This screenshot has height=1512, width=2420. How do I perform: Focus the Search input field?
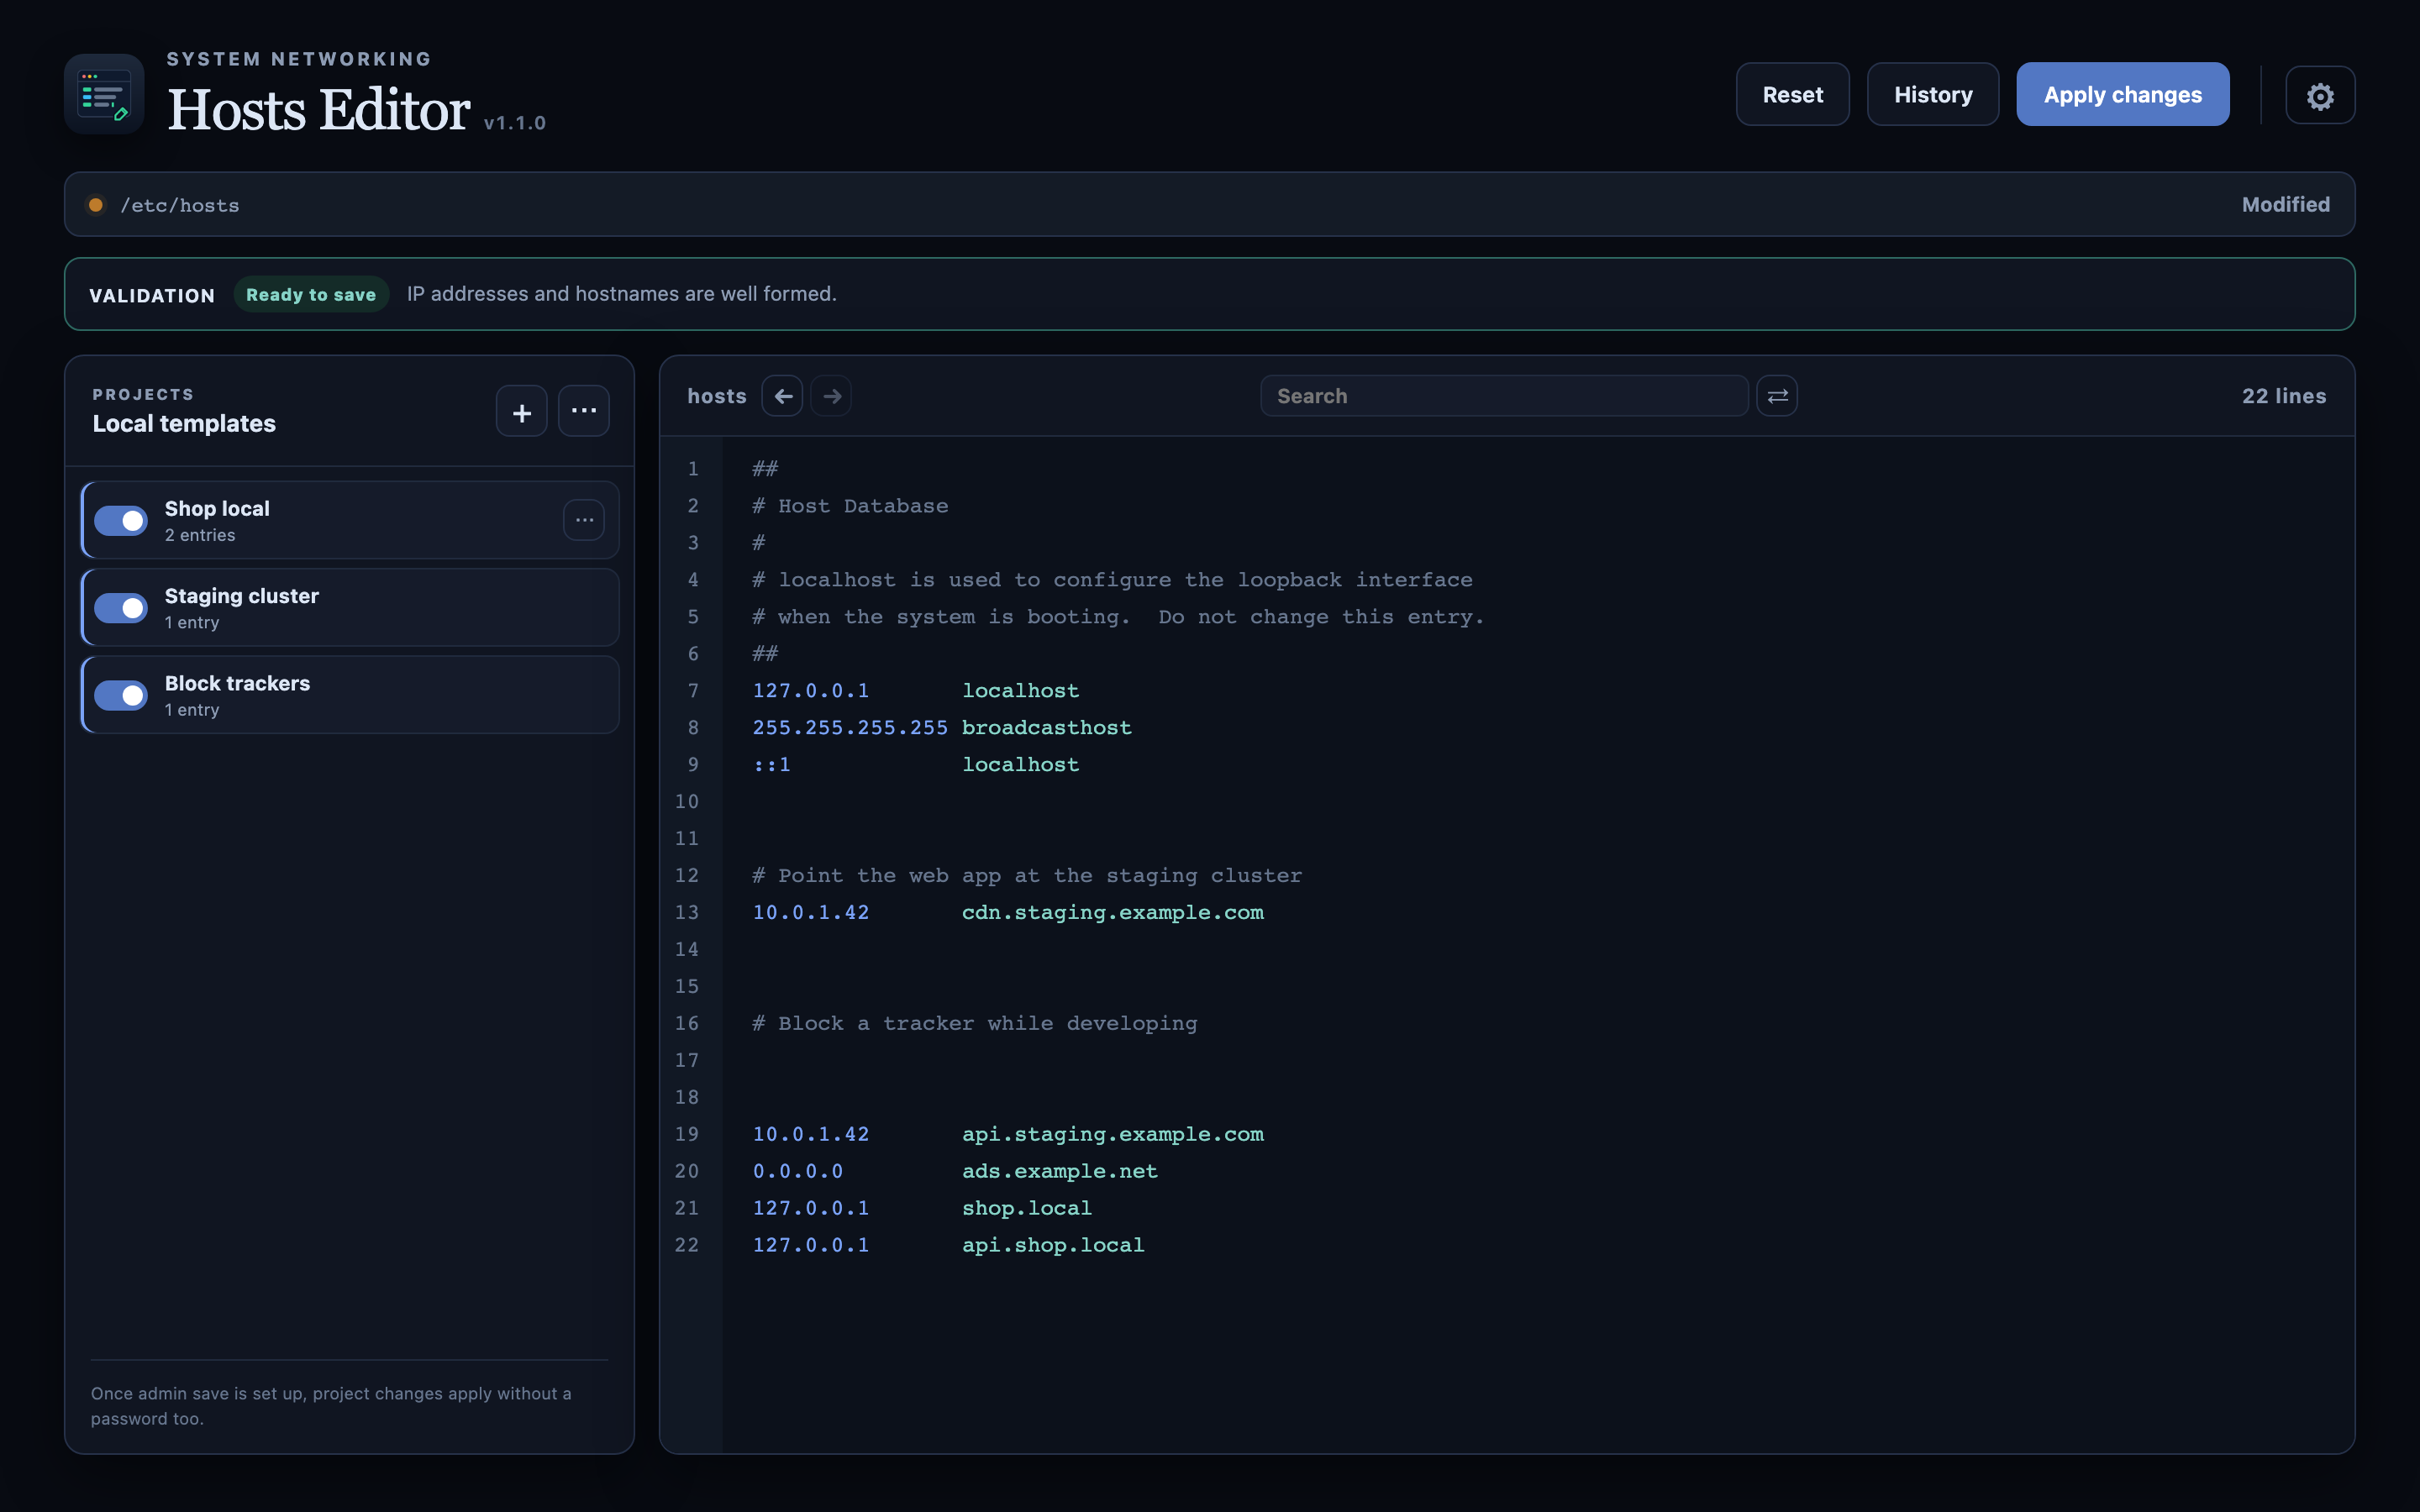pyautogui.click(x=1504, y=396)
